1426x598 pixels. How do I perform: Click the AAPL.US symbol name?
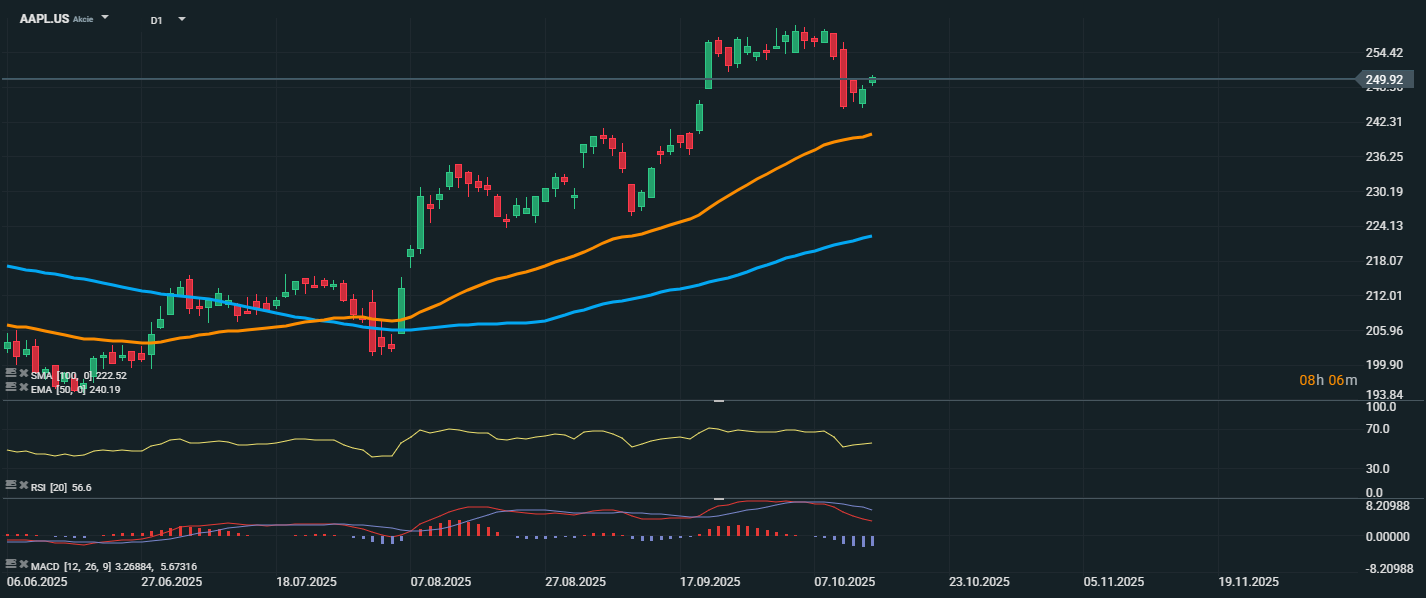(44, 19)
